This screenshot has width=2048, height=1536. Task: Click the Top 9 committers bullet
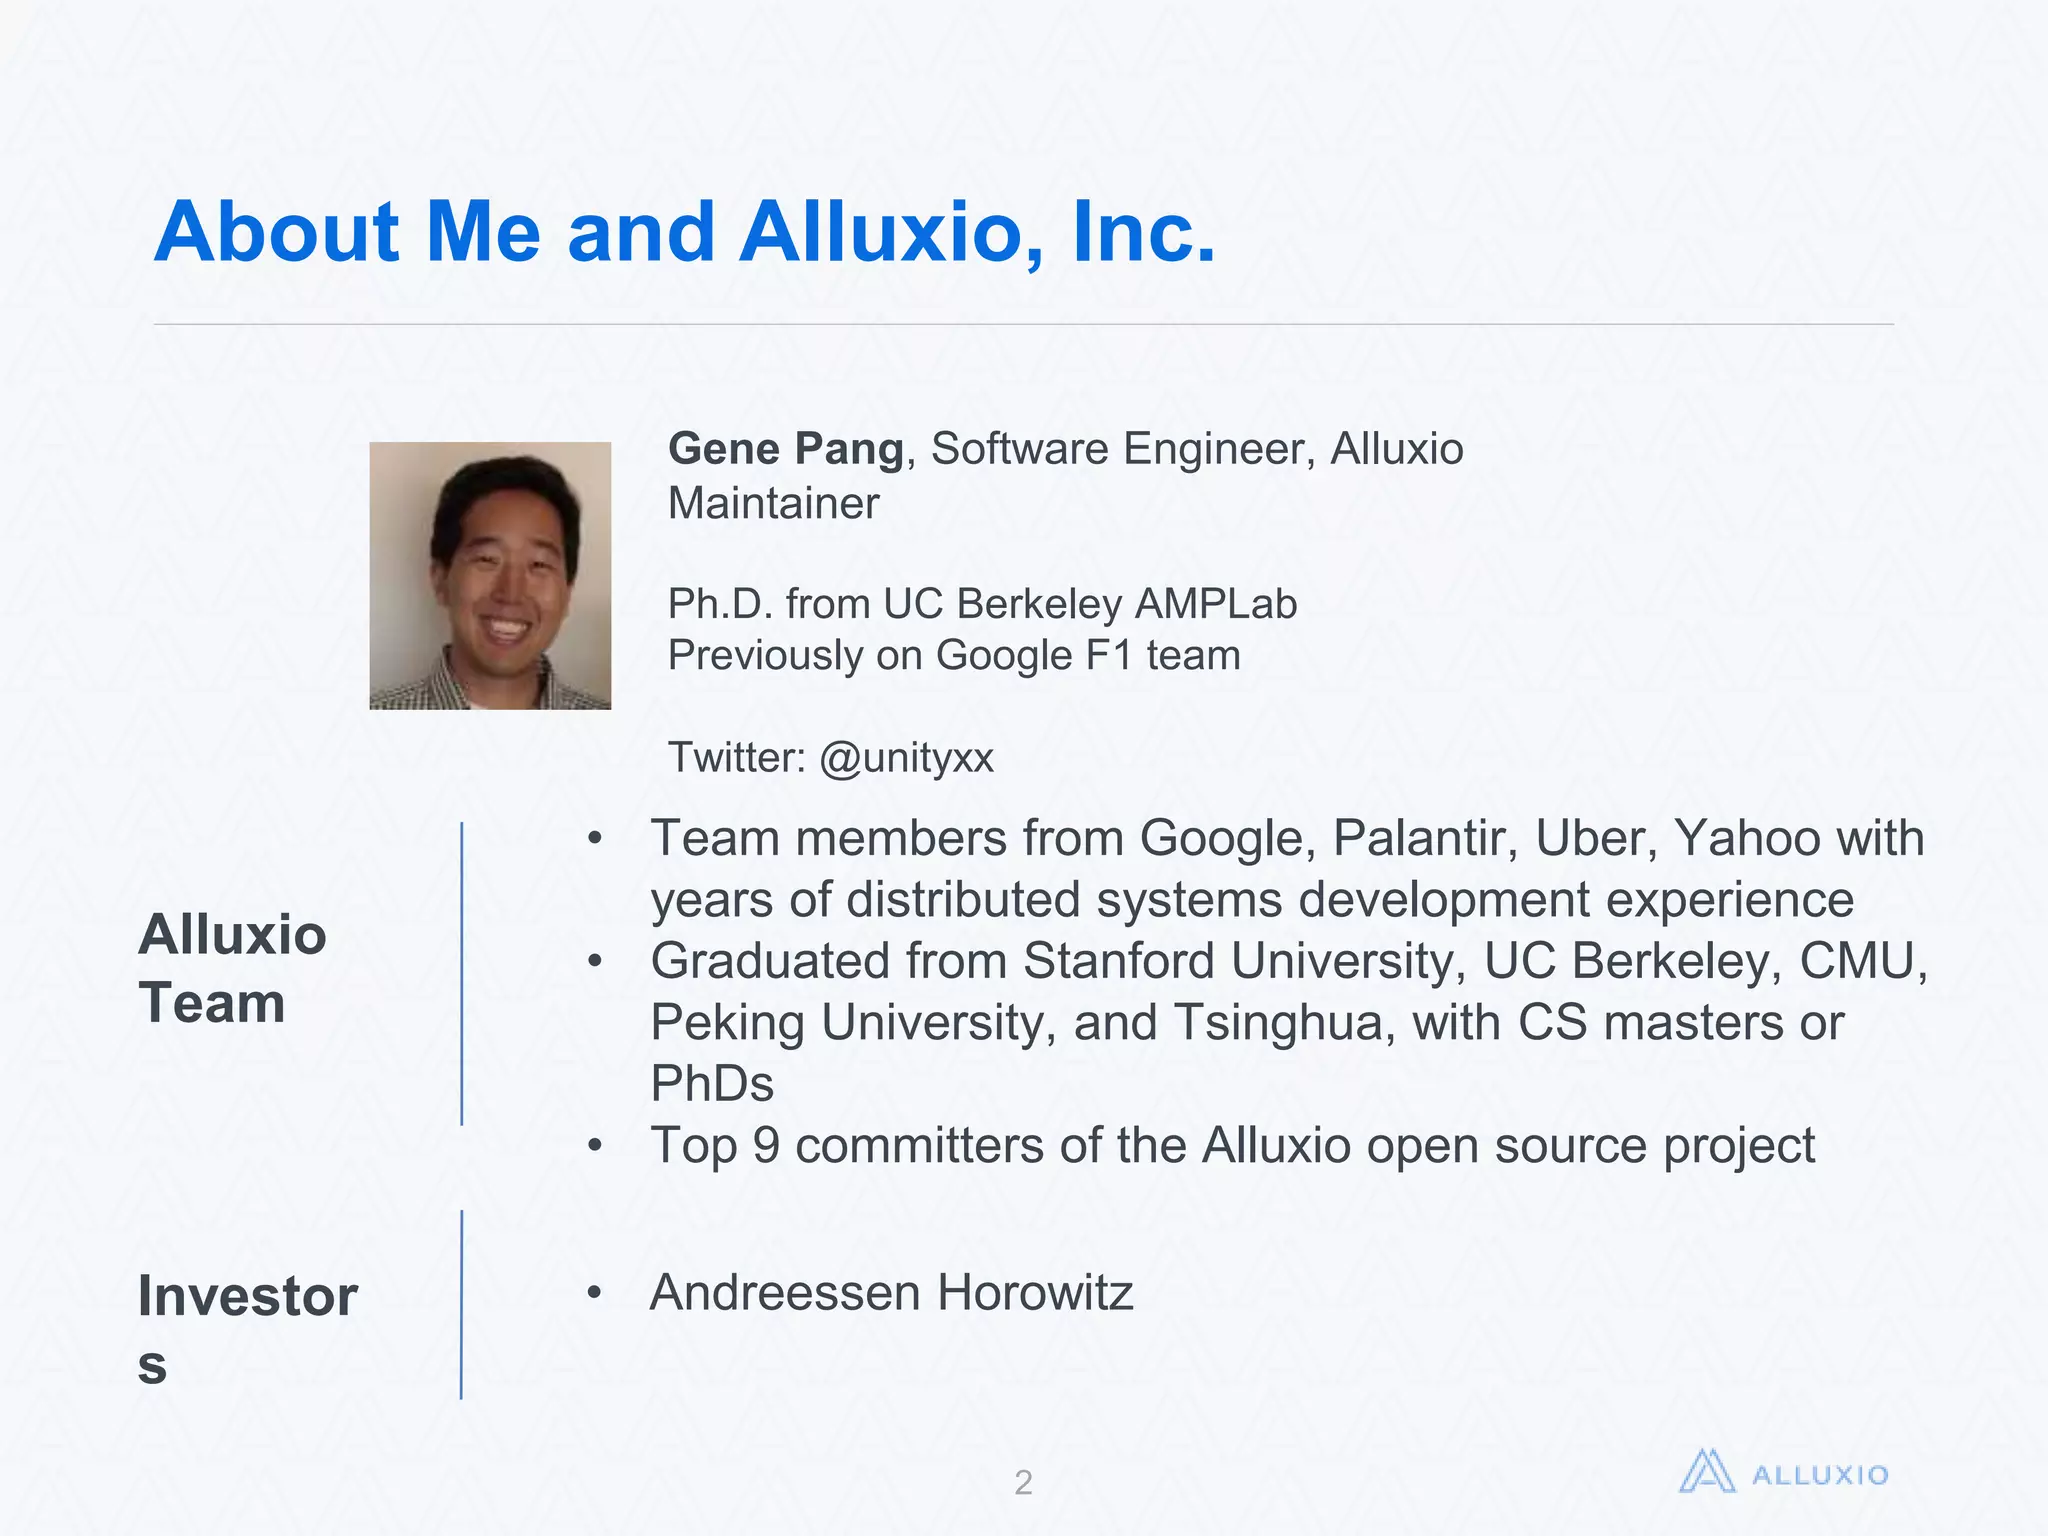1232,1146
